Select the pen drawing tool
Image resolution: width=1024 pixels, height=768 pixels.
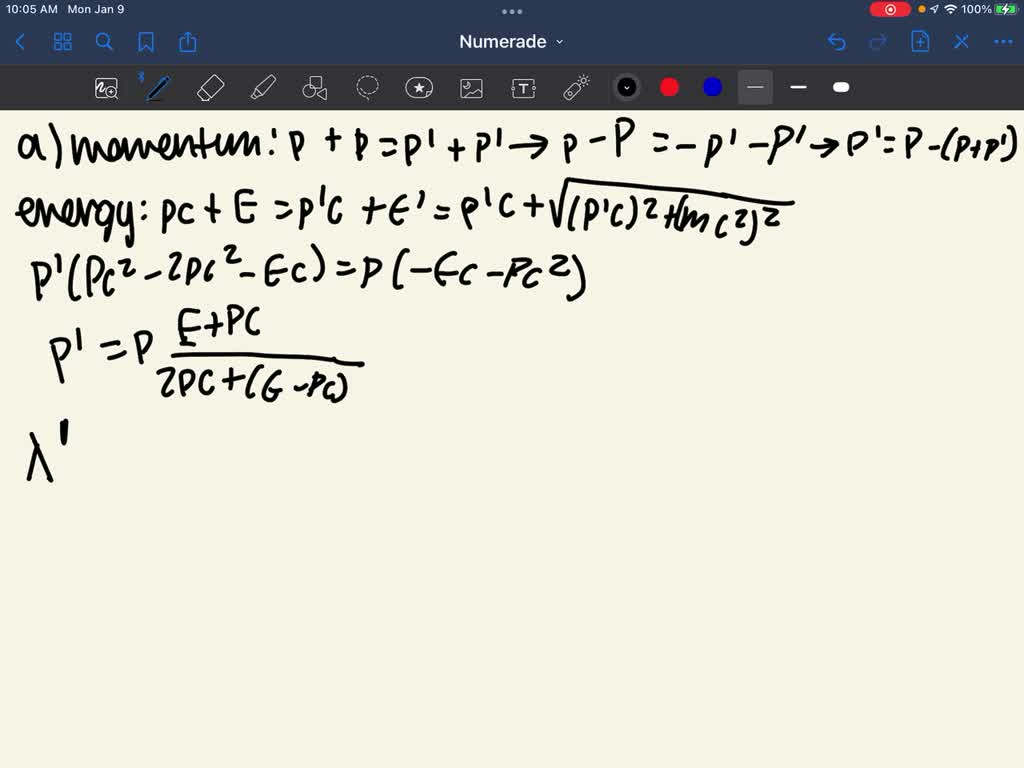(x=156, y=88)
